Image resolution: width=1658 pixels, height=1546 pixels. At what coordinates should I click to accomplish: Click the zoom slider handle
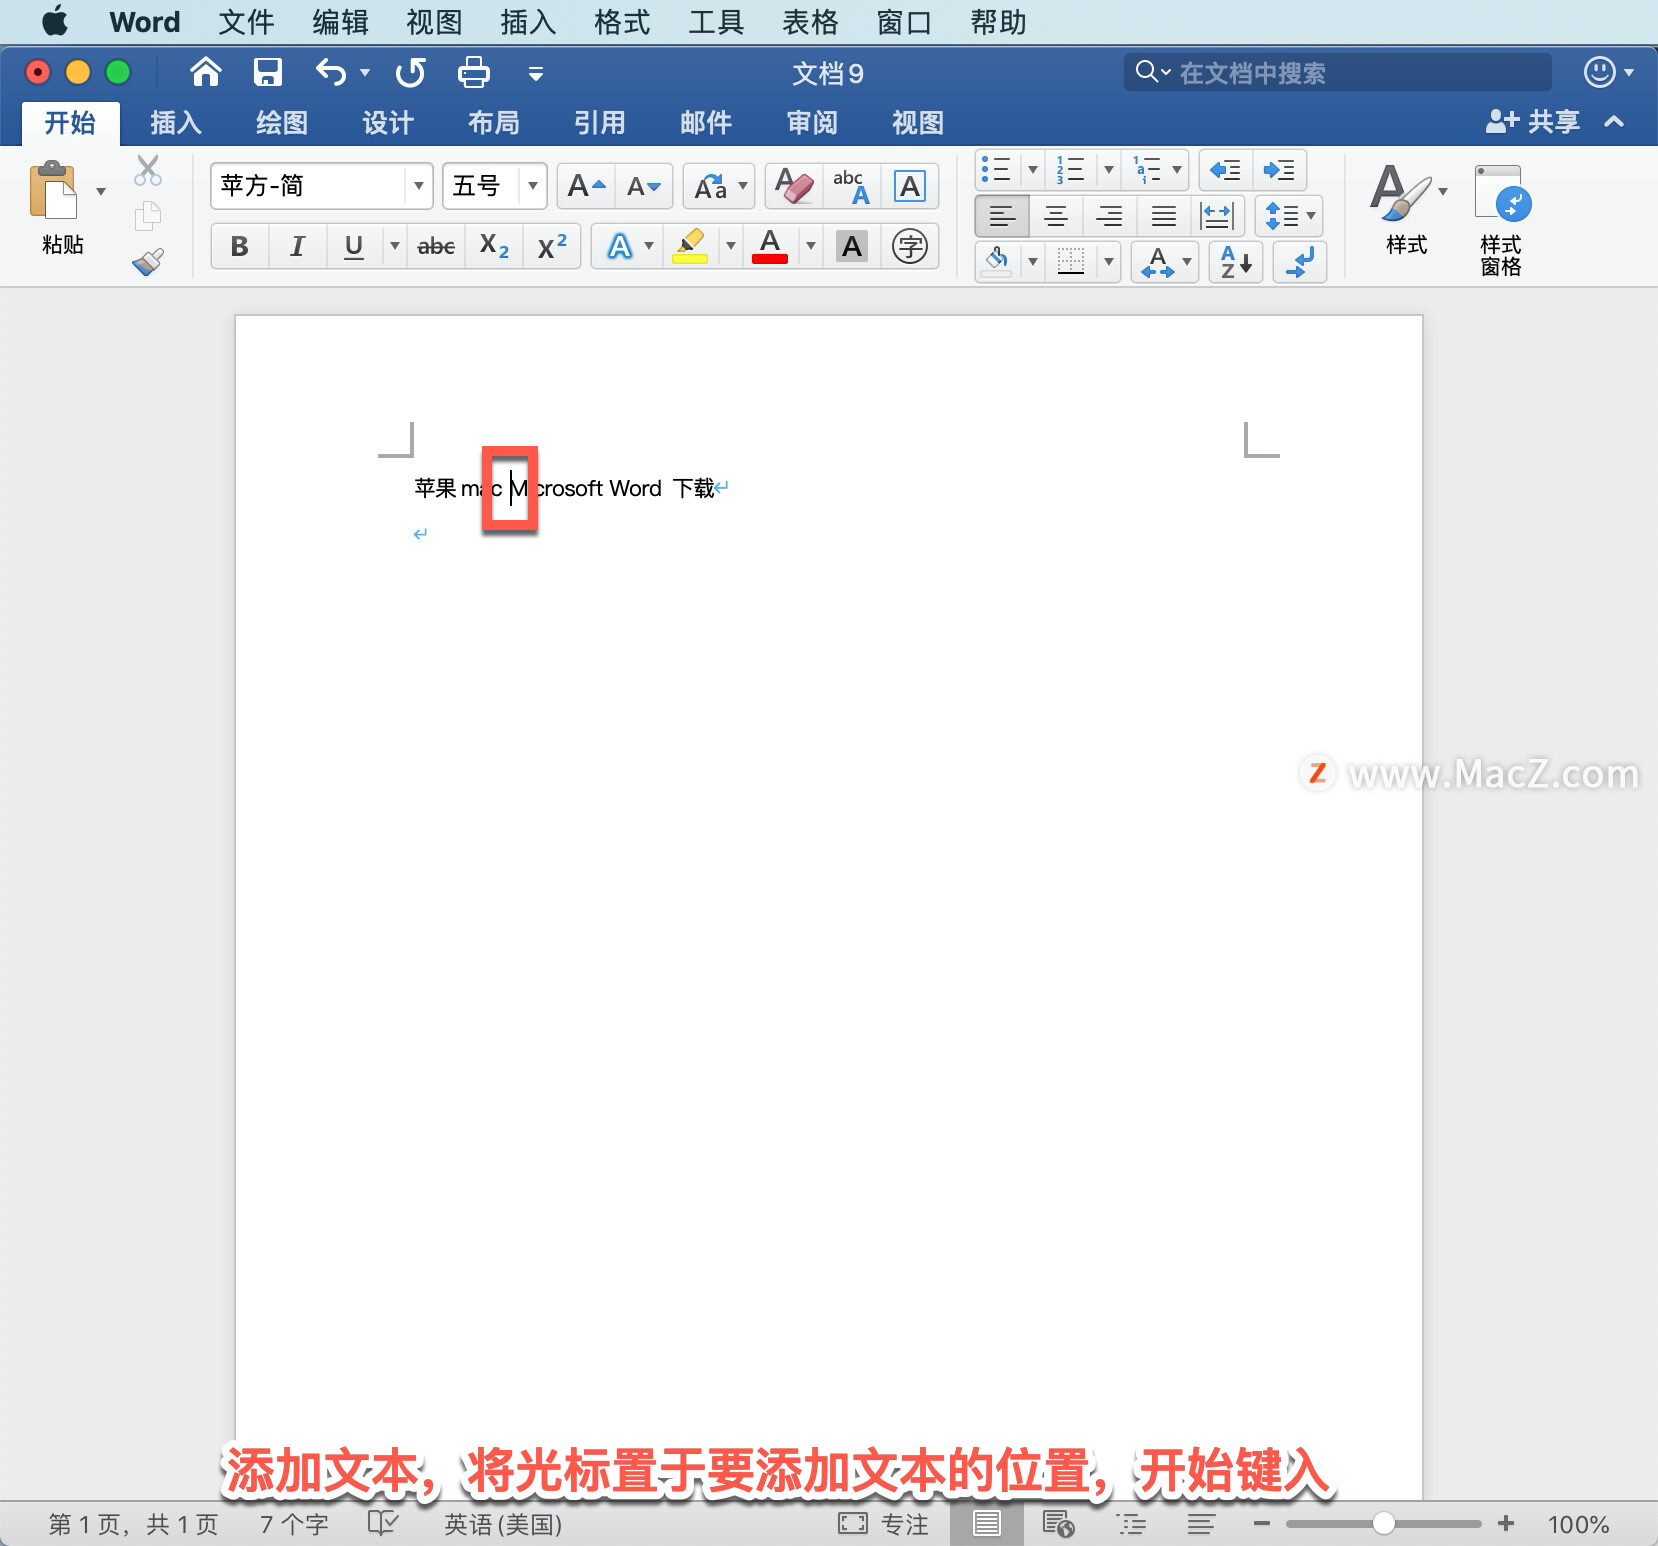coord(1384,1523)
